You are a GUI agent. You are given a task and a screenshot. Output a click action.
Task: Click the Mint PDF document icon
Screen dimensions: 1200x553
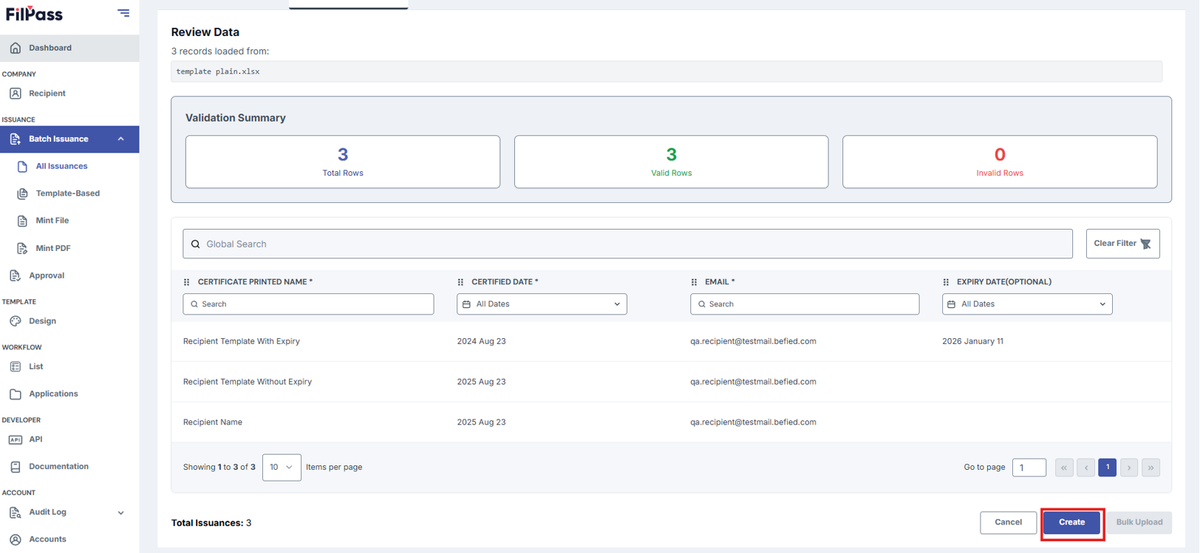pyautogui.click(x=24, y=247)
